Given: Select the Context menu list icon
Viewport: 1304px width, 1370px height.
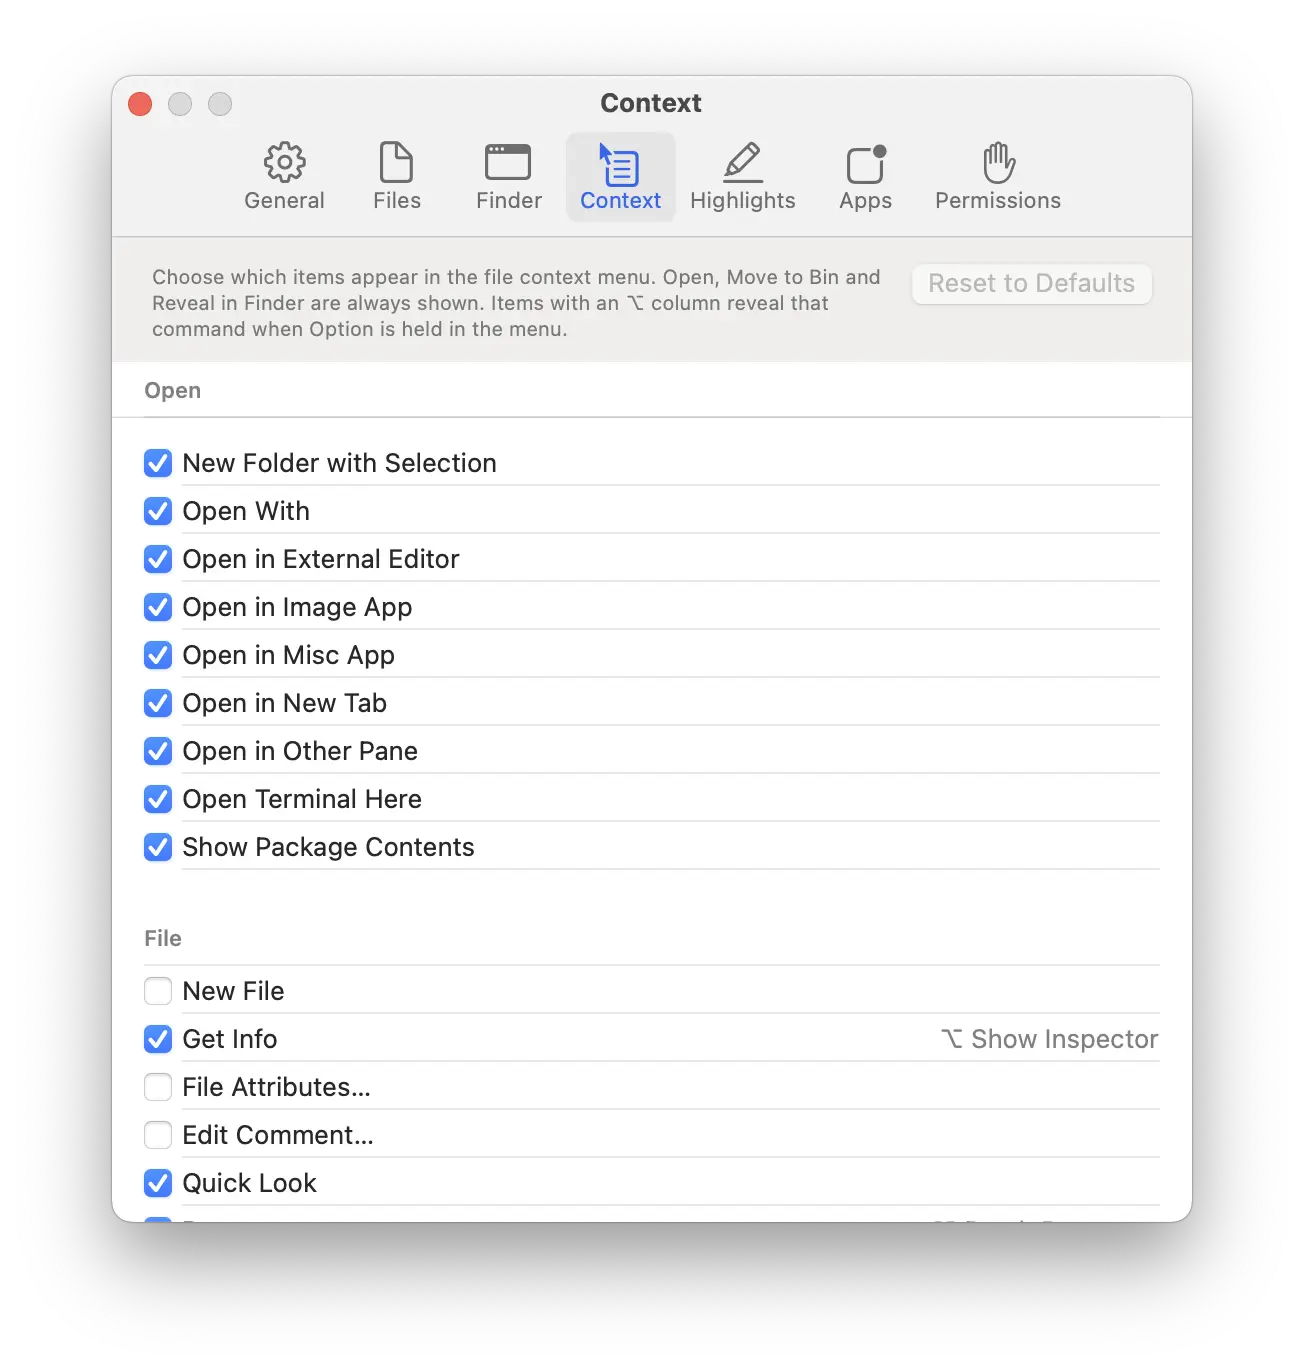Looking at the screenshot, I should pos(619,164).
